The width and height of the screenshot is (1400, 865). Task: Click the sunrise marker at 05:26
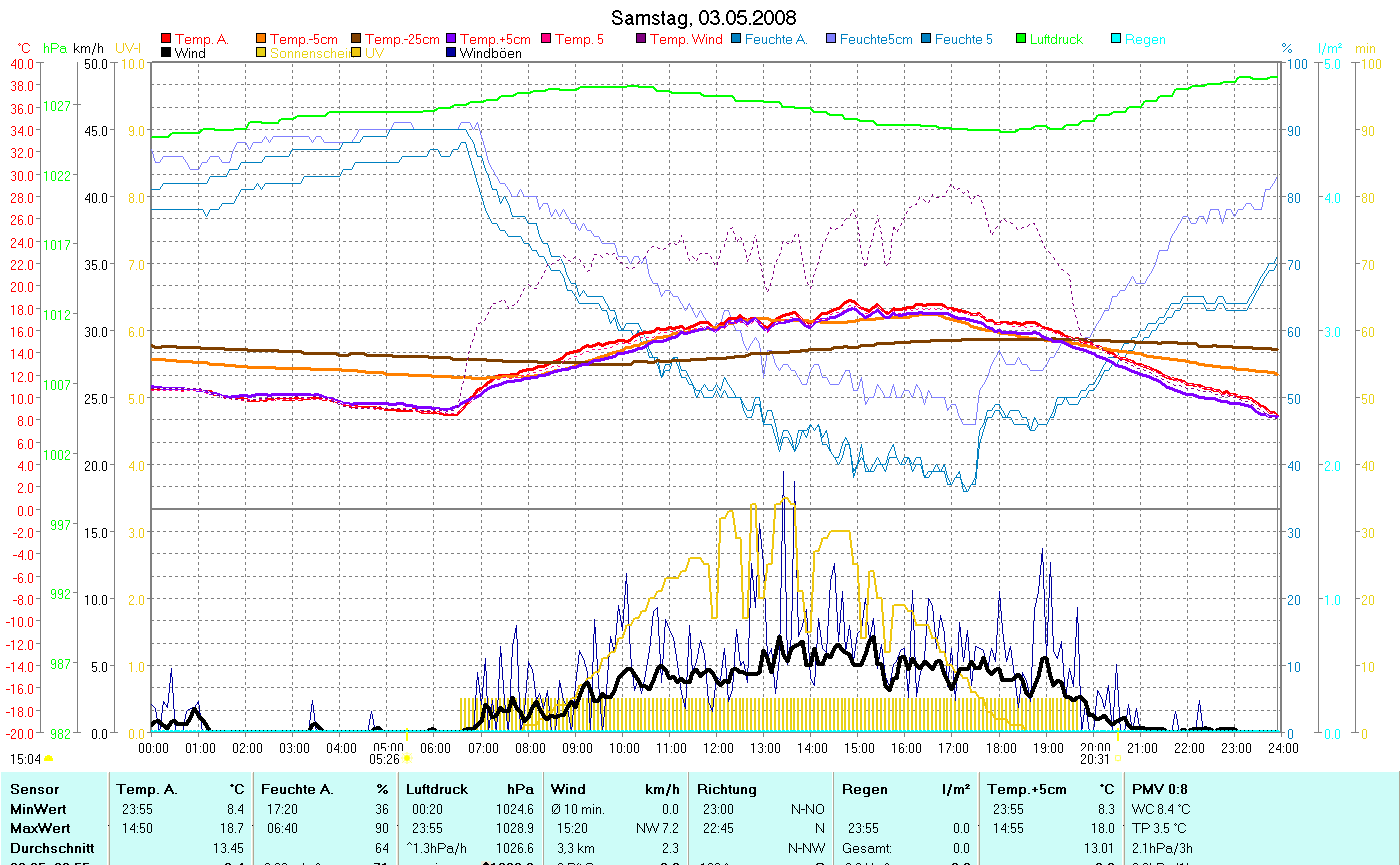point(406,759)
